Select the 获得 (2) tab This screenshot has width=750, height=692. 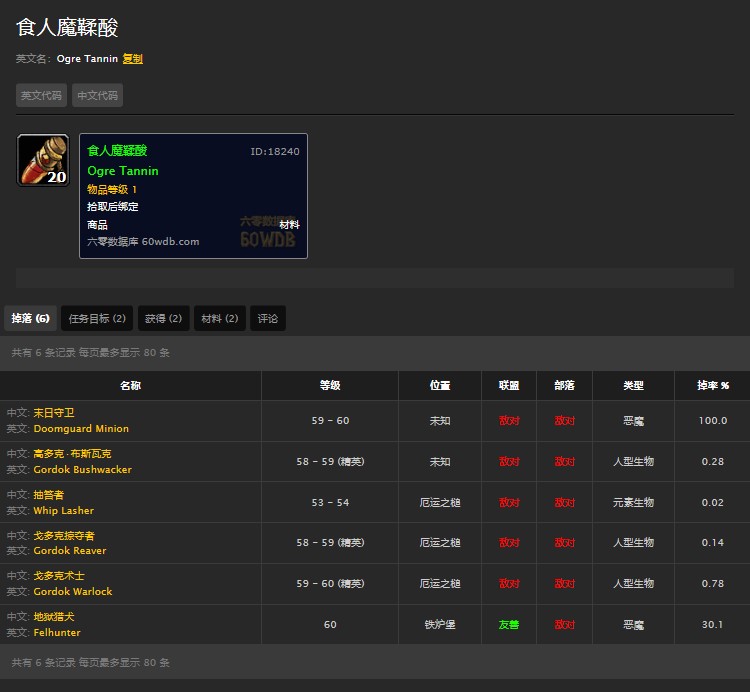click(163, 319)
